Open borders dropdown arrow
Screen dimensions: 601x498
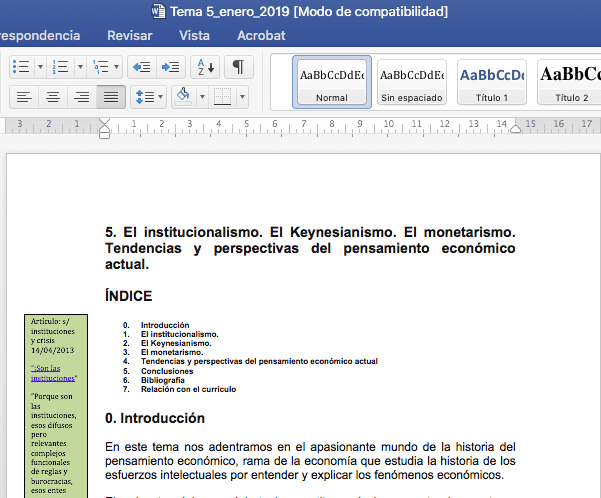pos(242,97)
